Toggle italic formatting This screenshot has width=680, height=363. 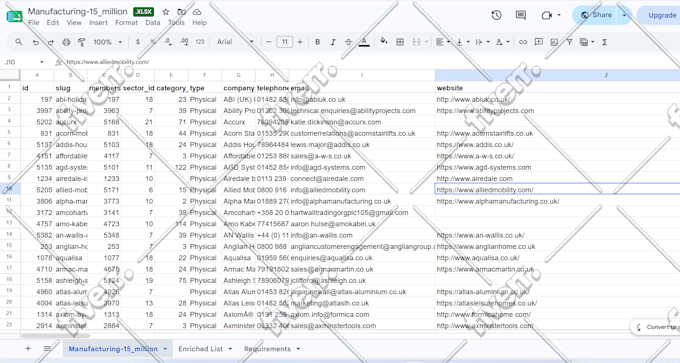point(333,42)
